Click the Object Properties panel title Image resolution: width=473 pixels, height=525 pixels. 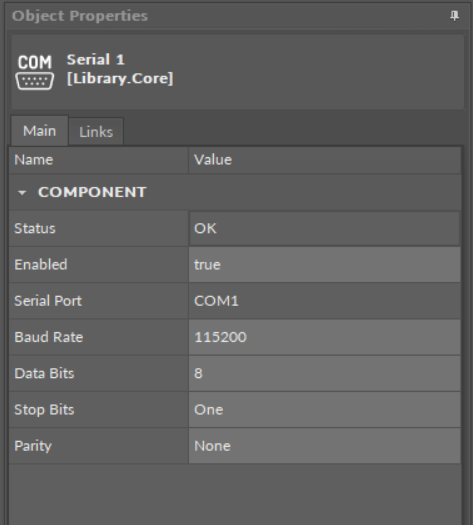pyautogui.click(x=80, y=16)
